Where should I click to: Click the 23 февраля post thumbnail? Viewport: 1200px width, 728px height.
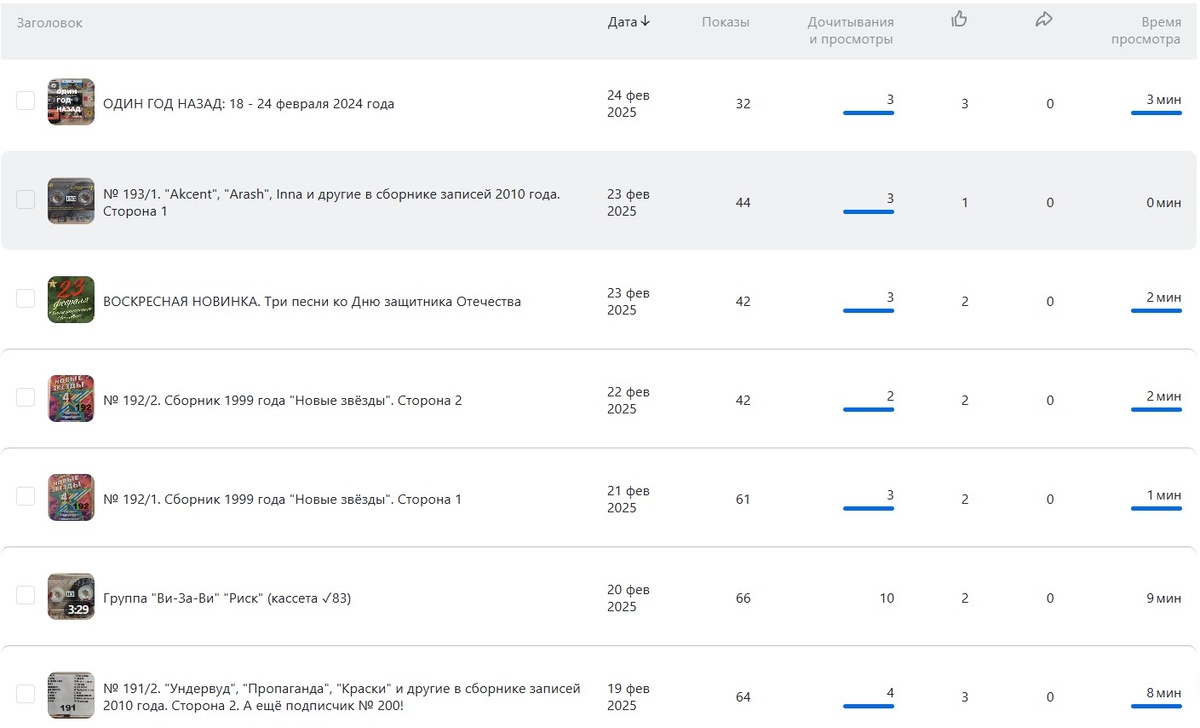click(x=71, y=300)
